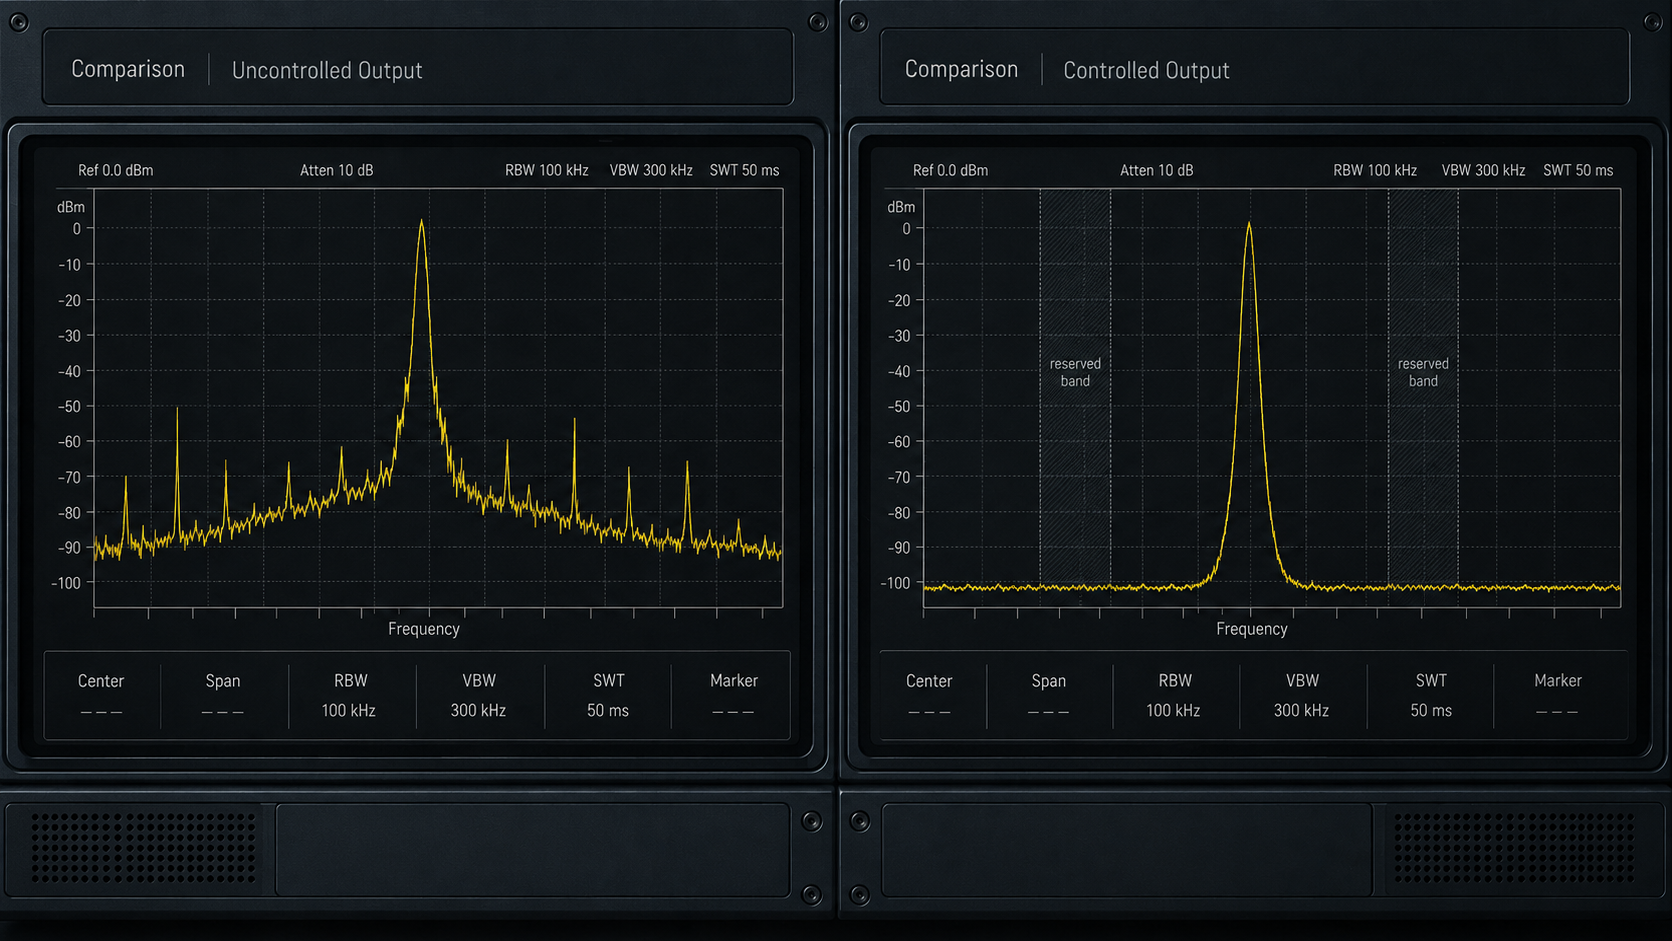This screenshot has height=941, width=1672.
Task: Click dBm axis unit on Uncontrolled display
Action: pyautogui.click(x=71, y=207)
